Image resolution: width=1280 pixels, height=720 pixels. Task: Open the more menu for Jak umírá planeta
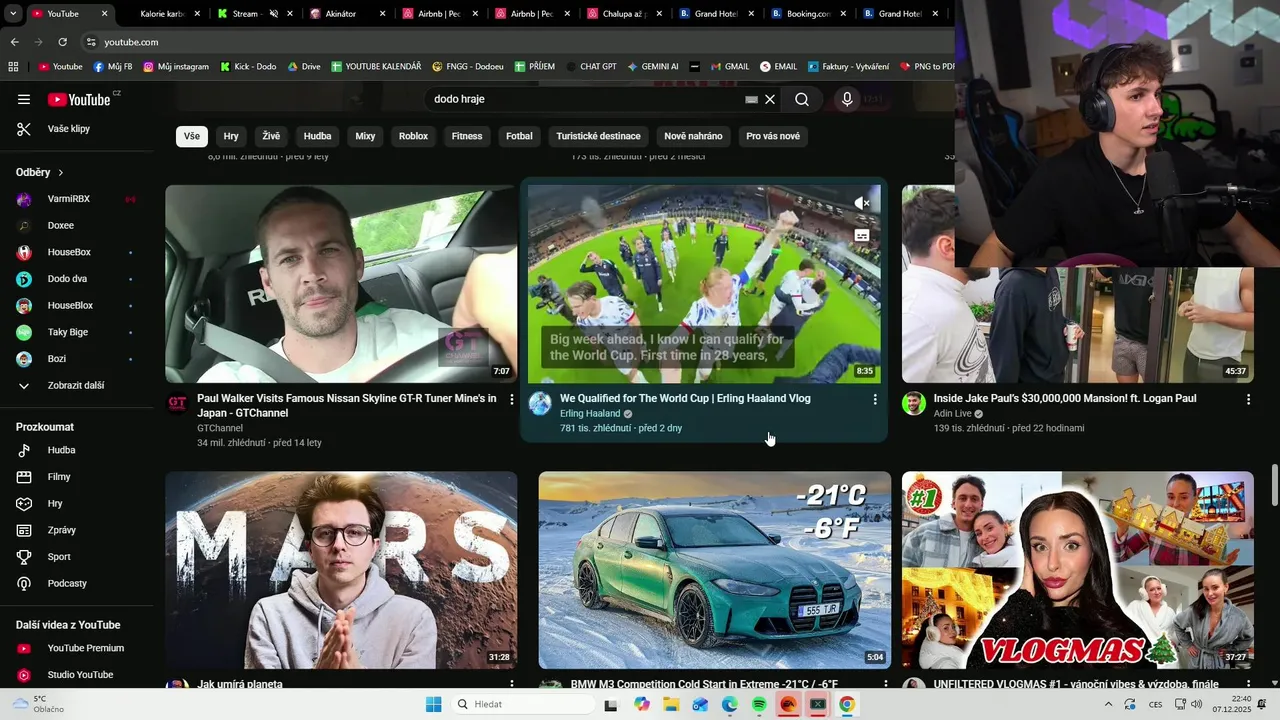512,685
